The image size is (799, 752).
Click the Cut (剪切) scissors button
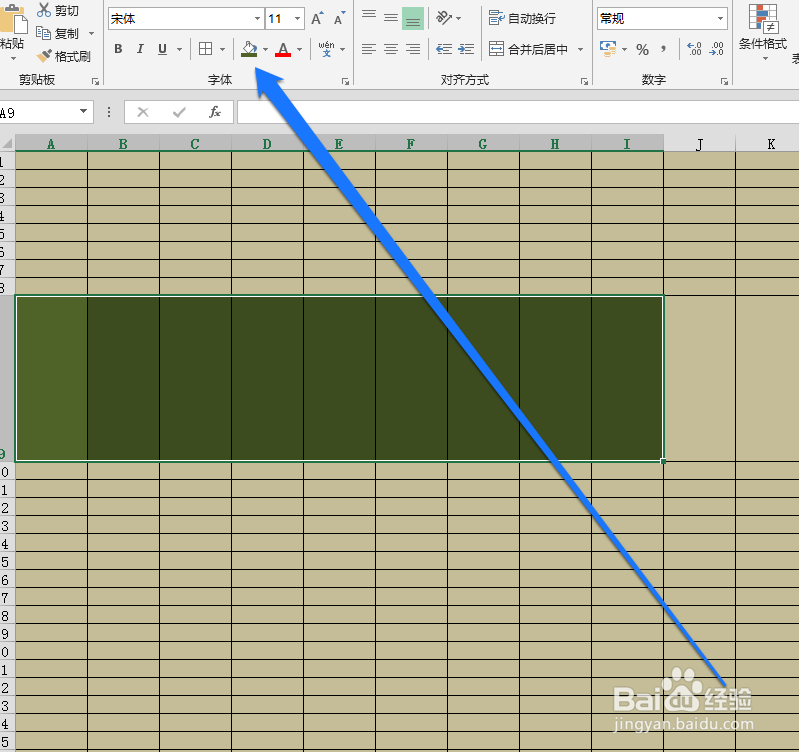[x=58, y=10]
